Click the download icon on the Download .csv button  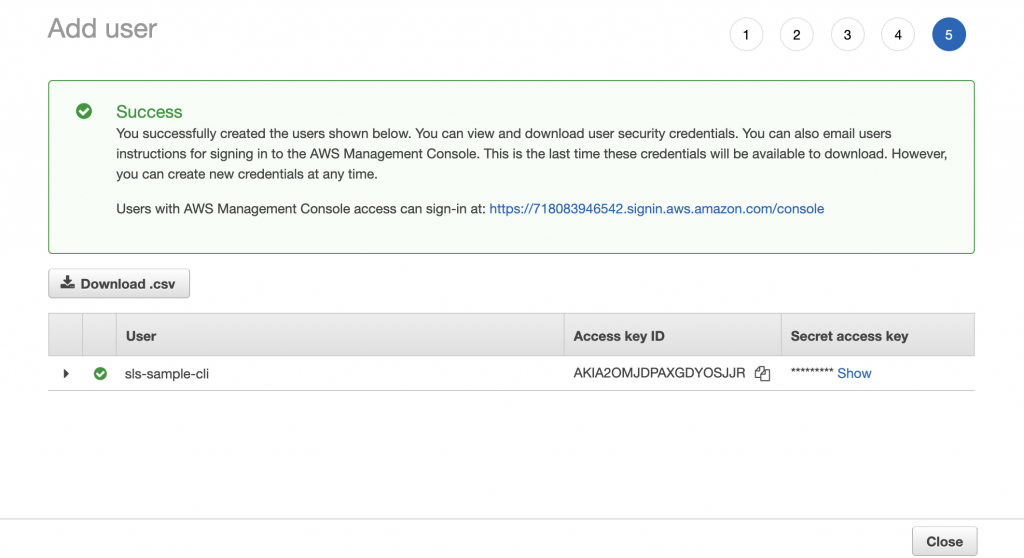coord(67,282)
